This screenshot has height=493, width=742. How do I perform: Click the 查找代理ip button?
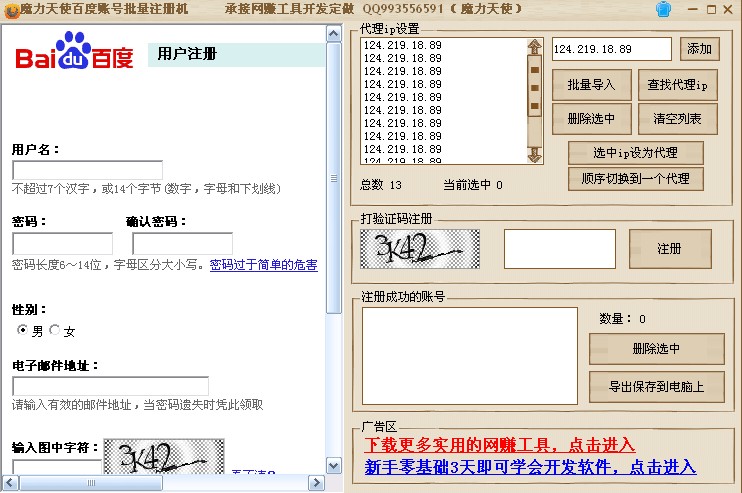[x=677, y=85]
